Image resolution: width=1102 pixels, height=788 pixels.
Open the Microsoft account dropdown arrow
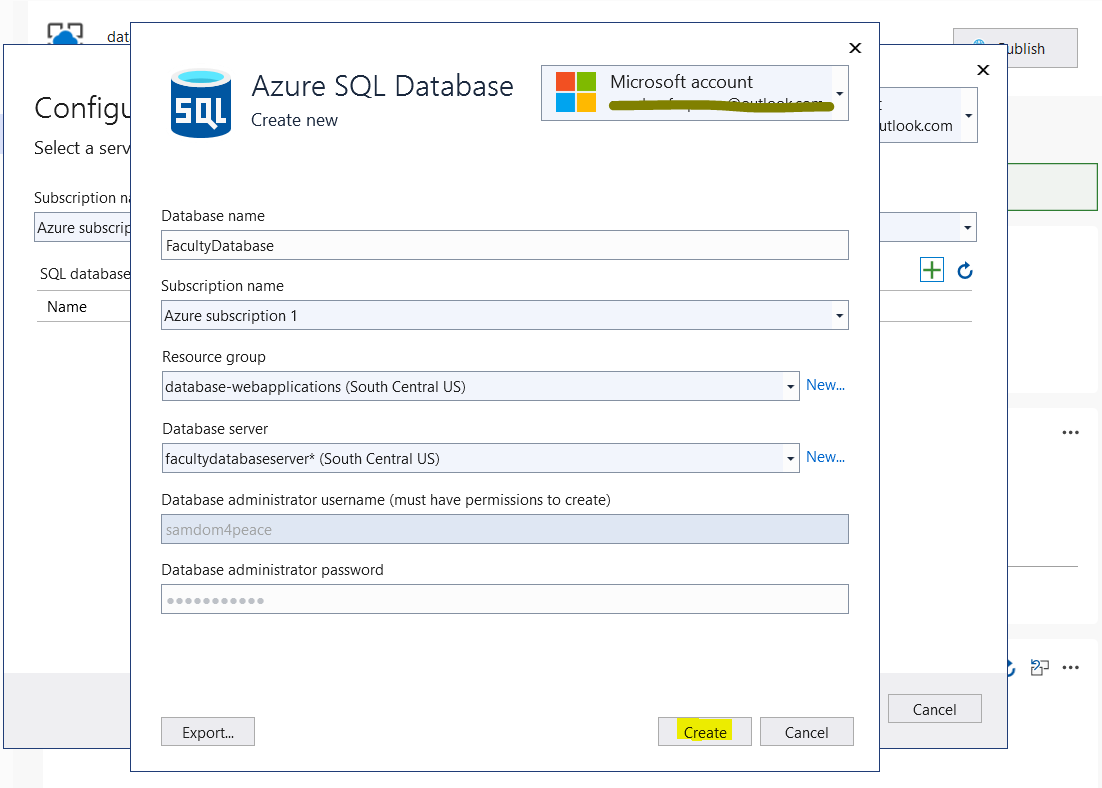pos(839,93)
